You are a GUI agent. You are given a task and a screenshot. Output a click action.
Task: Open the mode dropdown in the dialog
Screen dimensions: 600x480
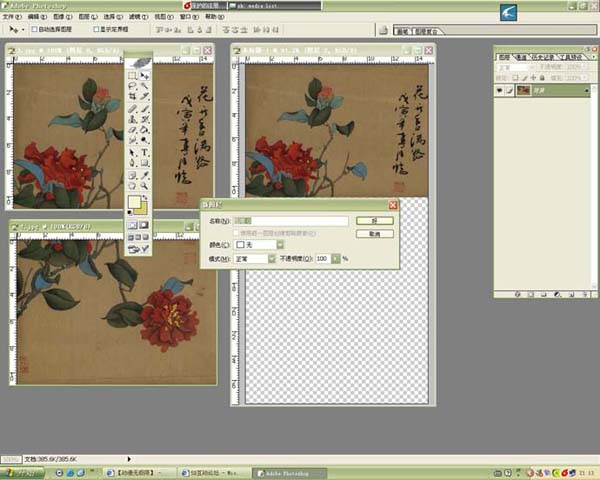[271, 259]
